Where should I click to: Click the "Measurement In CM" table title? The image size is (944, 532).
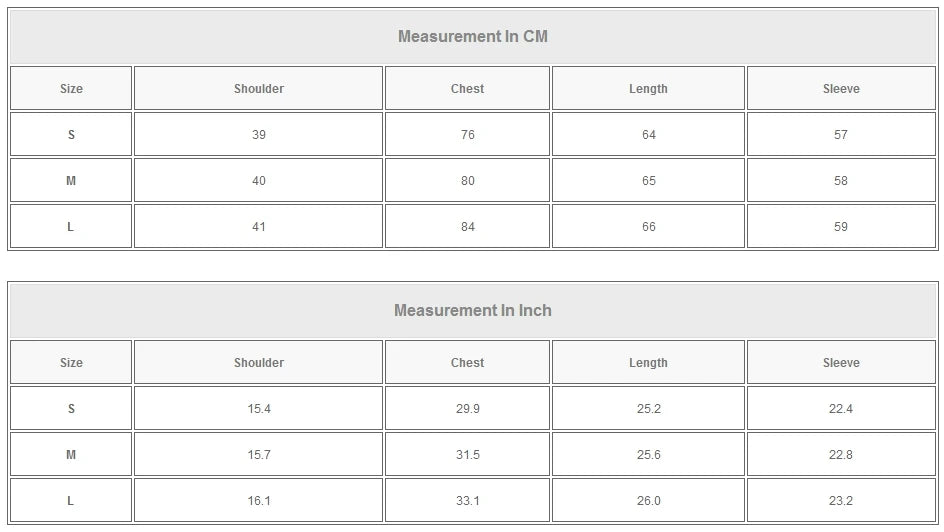coord(472,37)
